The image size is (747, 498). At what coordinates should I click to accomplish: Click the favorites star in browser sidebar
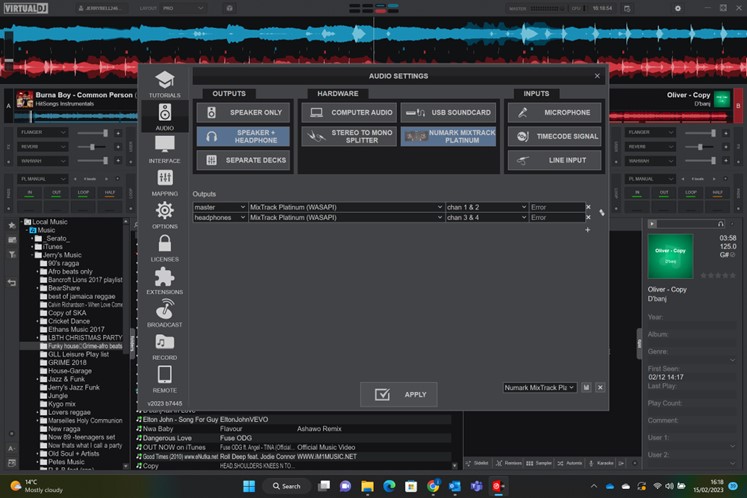click(12, 225)
